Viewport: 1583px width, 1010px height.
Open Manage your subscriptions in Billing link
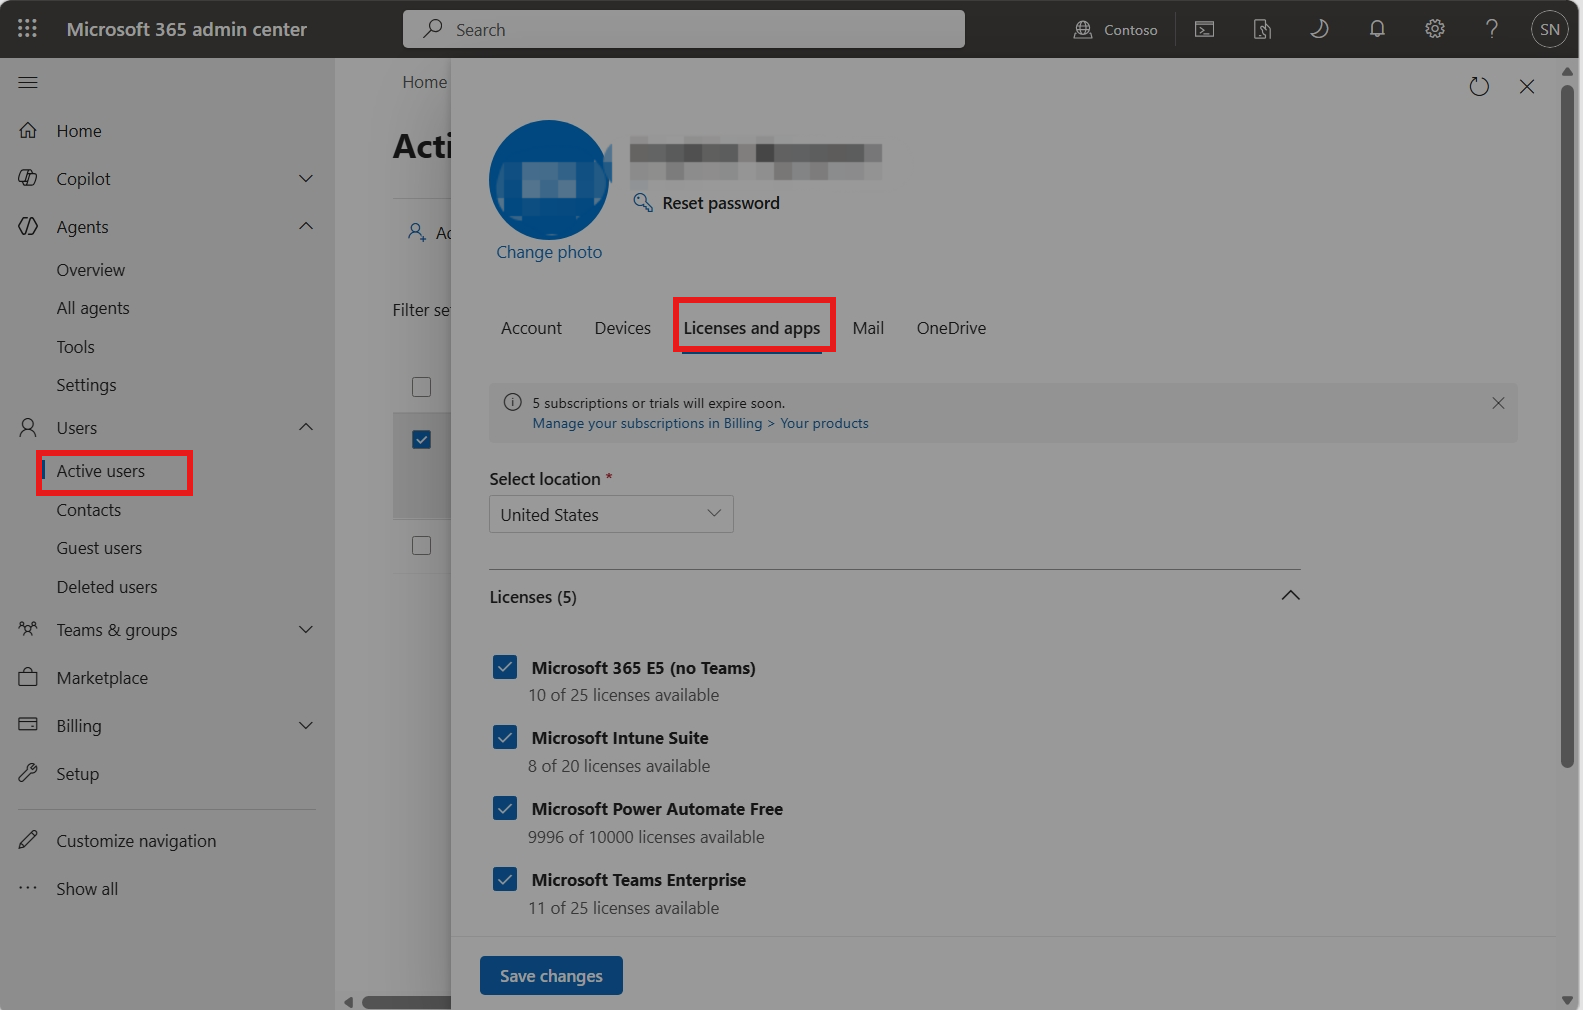coord(647,423)
